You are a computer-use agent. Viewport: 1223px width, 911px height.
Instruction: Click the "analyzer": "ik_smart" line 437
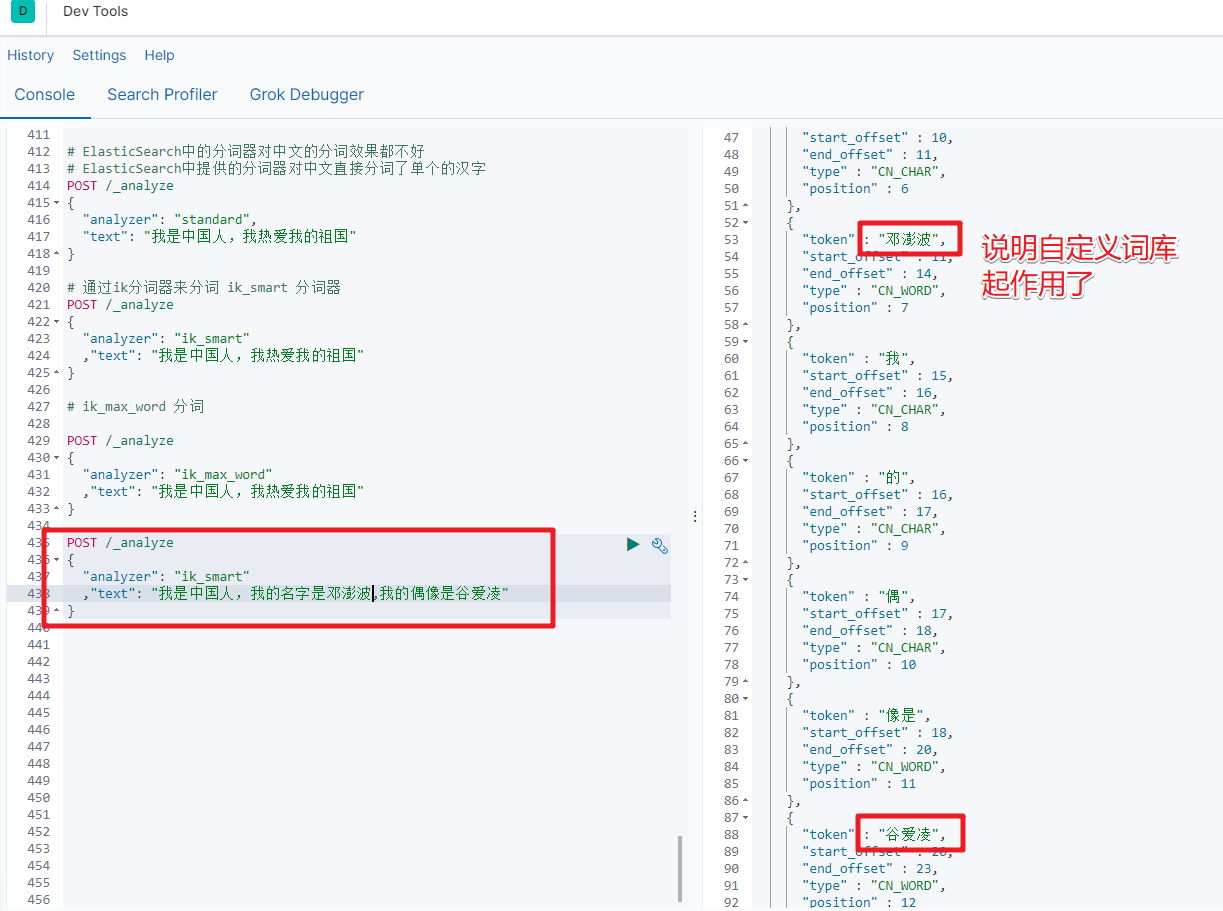click(166, 577)
